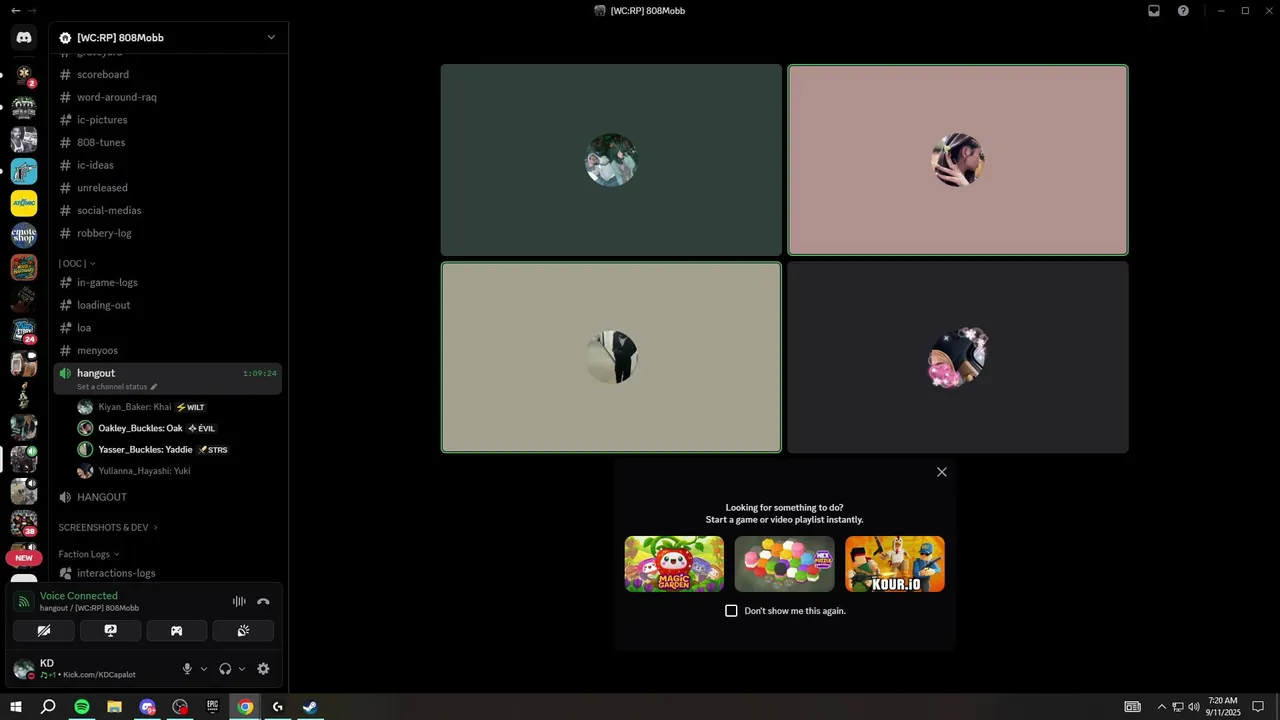Image resolution: width=1280 pixels, height=720 pixels.
Task: Collapse the OOC channel category
Action: coord(77,263)
